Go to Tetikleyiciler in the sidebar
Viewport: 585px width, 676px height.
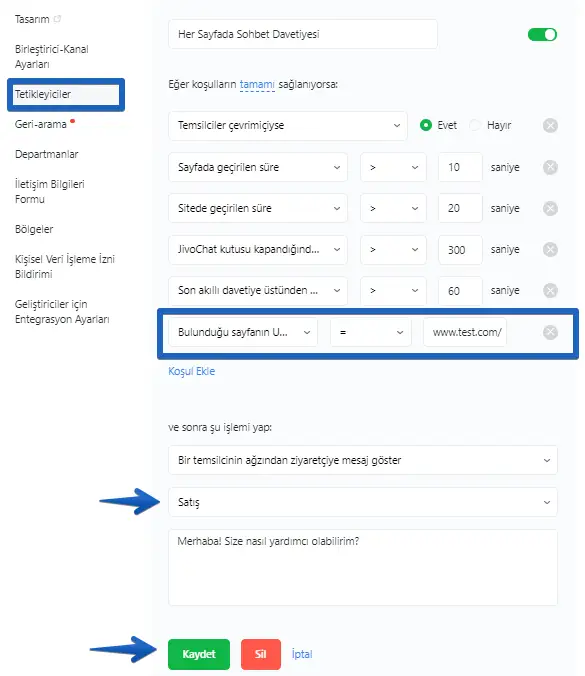pyautogui.click(x=66, y=94)
